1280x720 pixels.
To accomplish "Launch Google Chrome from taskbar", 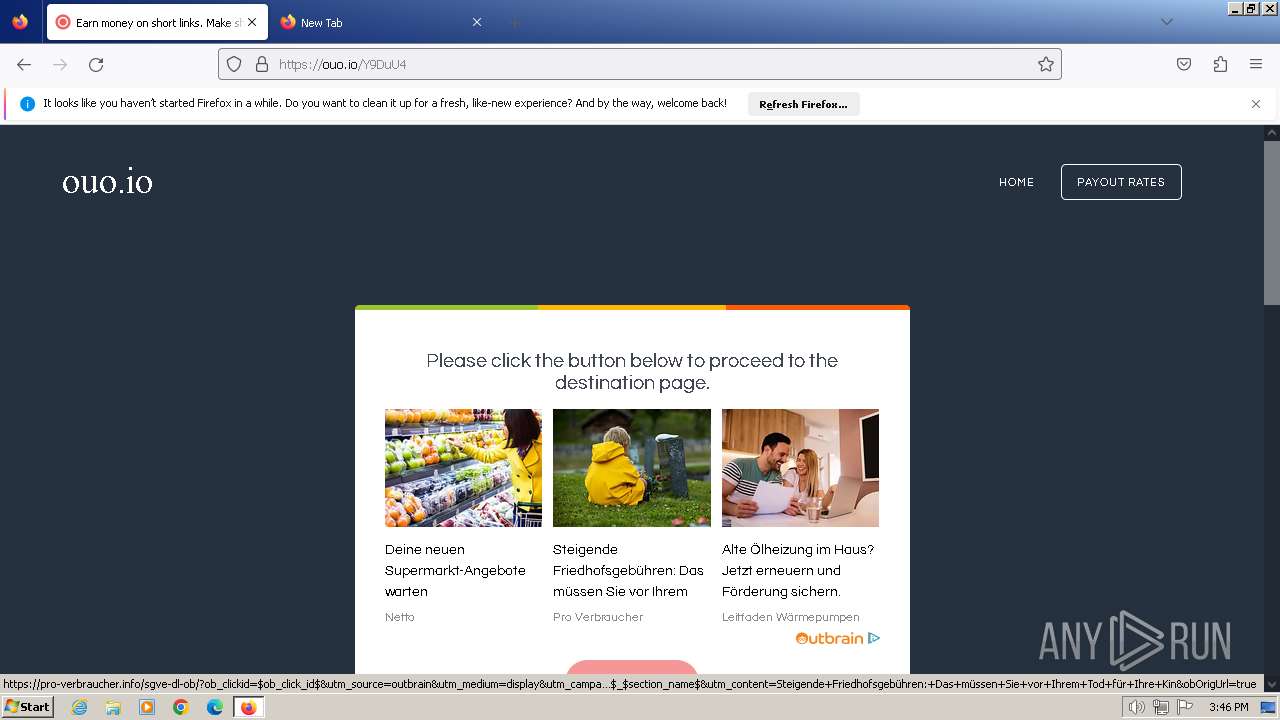I will pyautogui.click(x=181, y=707).
